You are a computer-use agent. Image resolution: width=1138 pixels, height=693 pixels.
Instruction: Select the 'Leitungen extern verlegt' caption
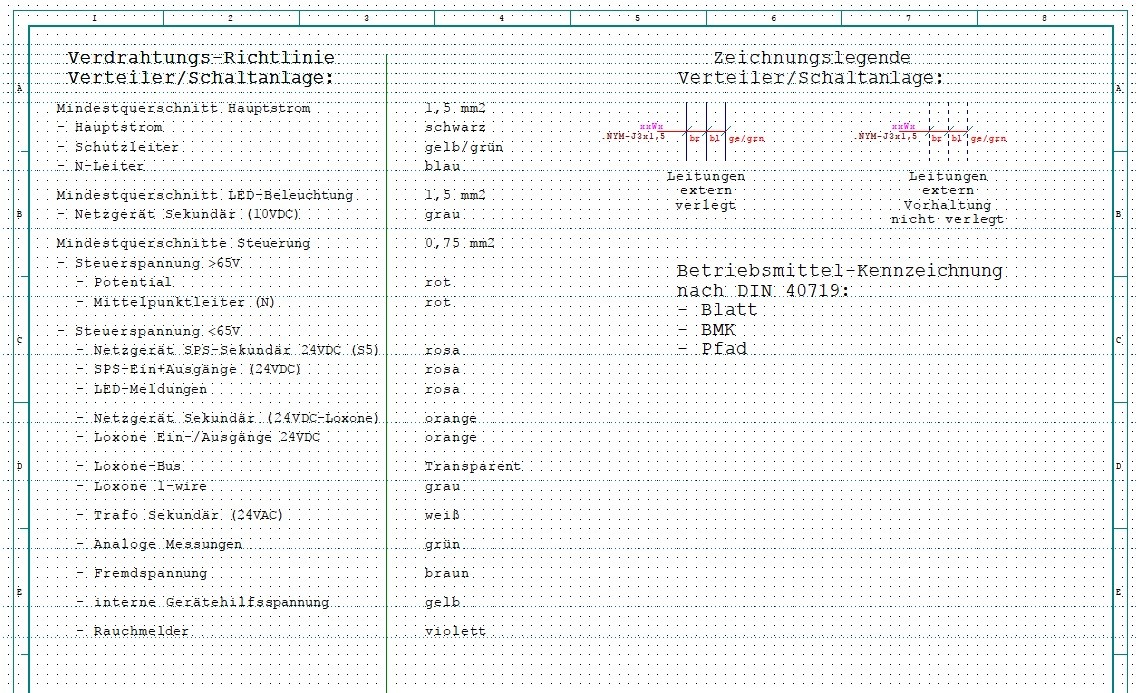click(705, 190)
